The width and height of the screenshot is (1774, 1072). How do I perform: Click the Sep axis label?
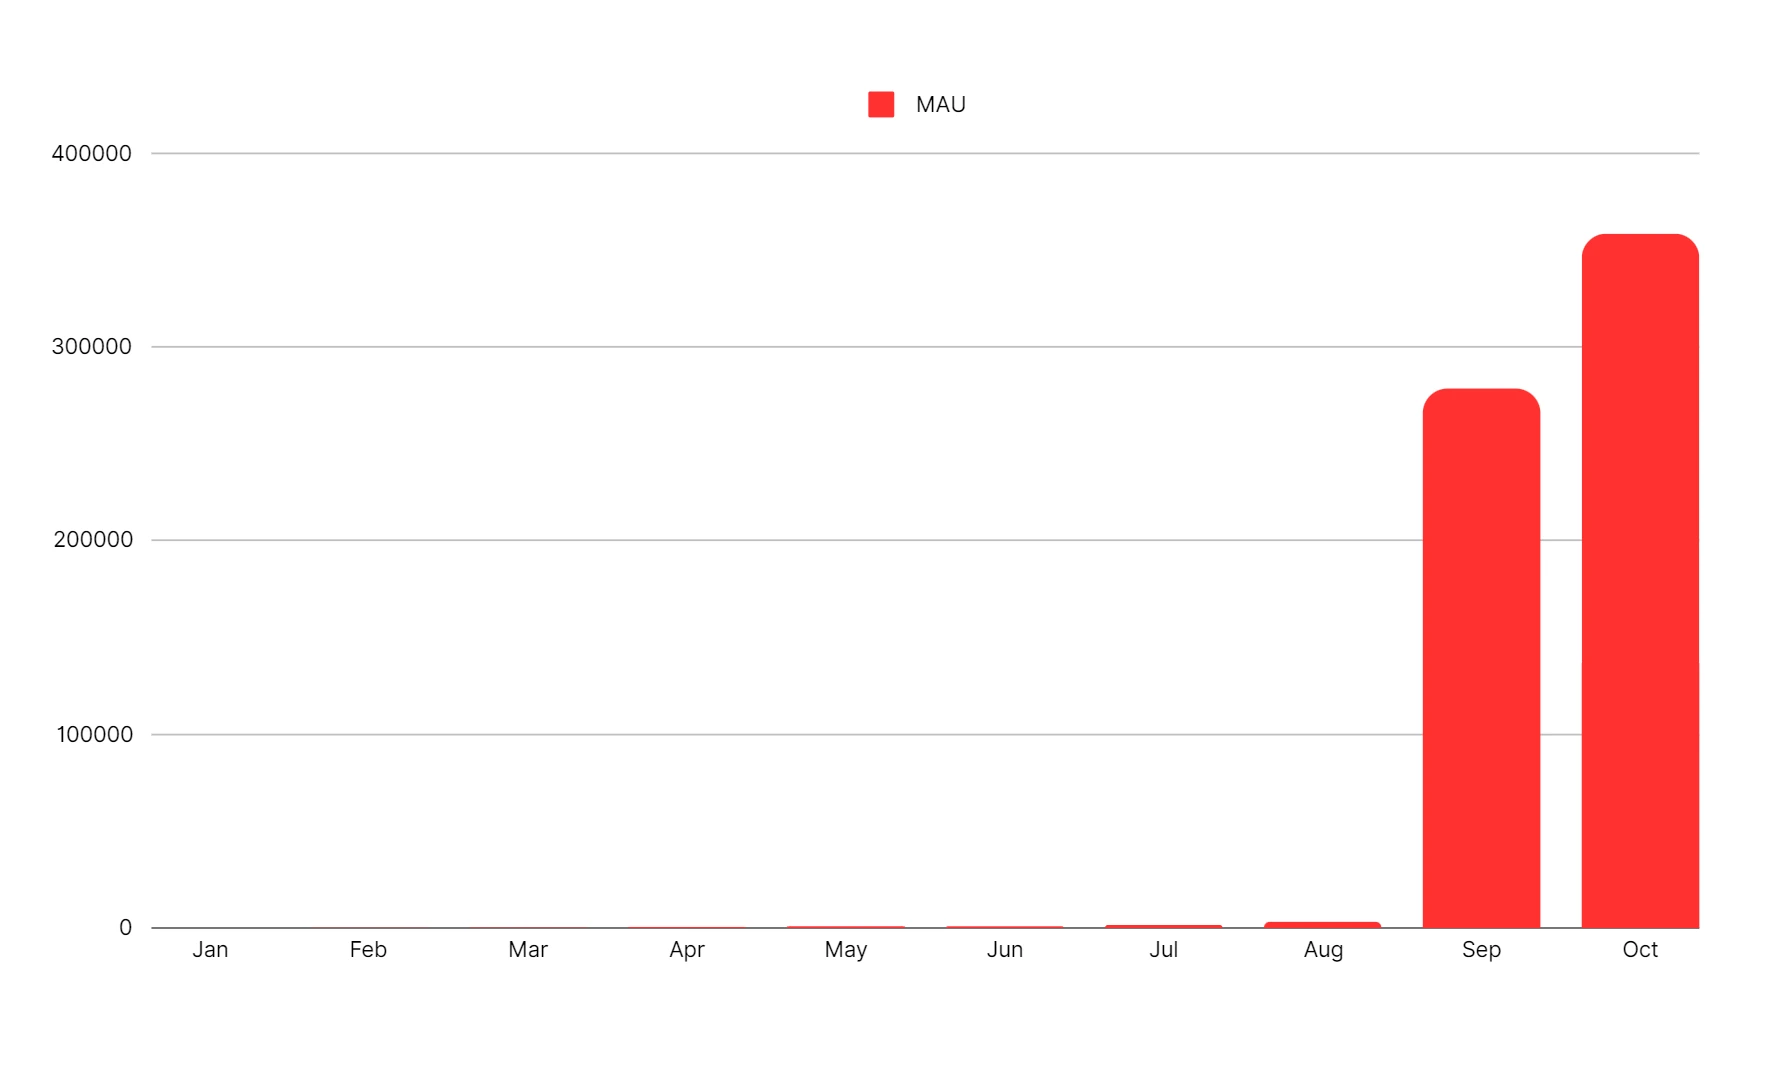click(1481, 950)
